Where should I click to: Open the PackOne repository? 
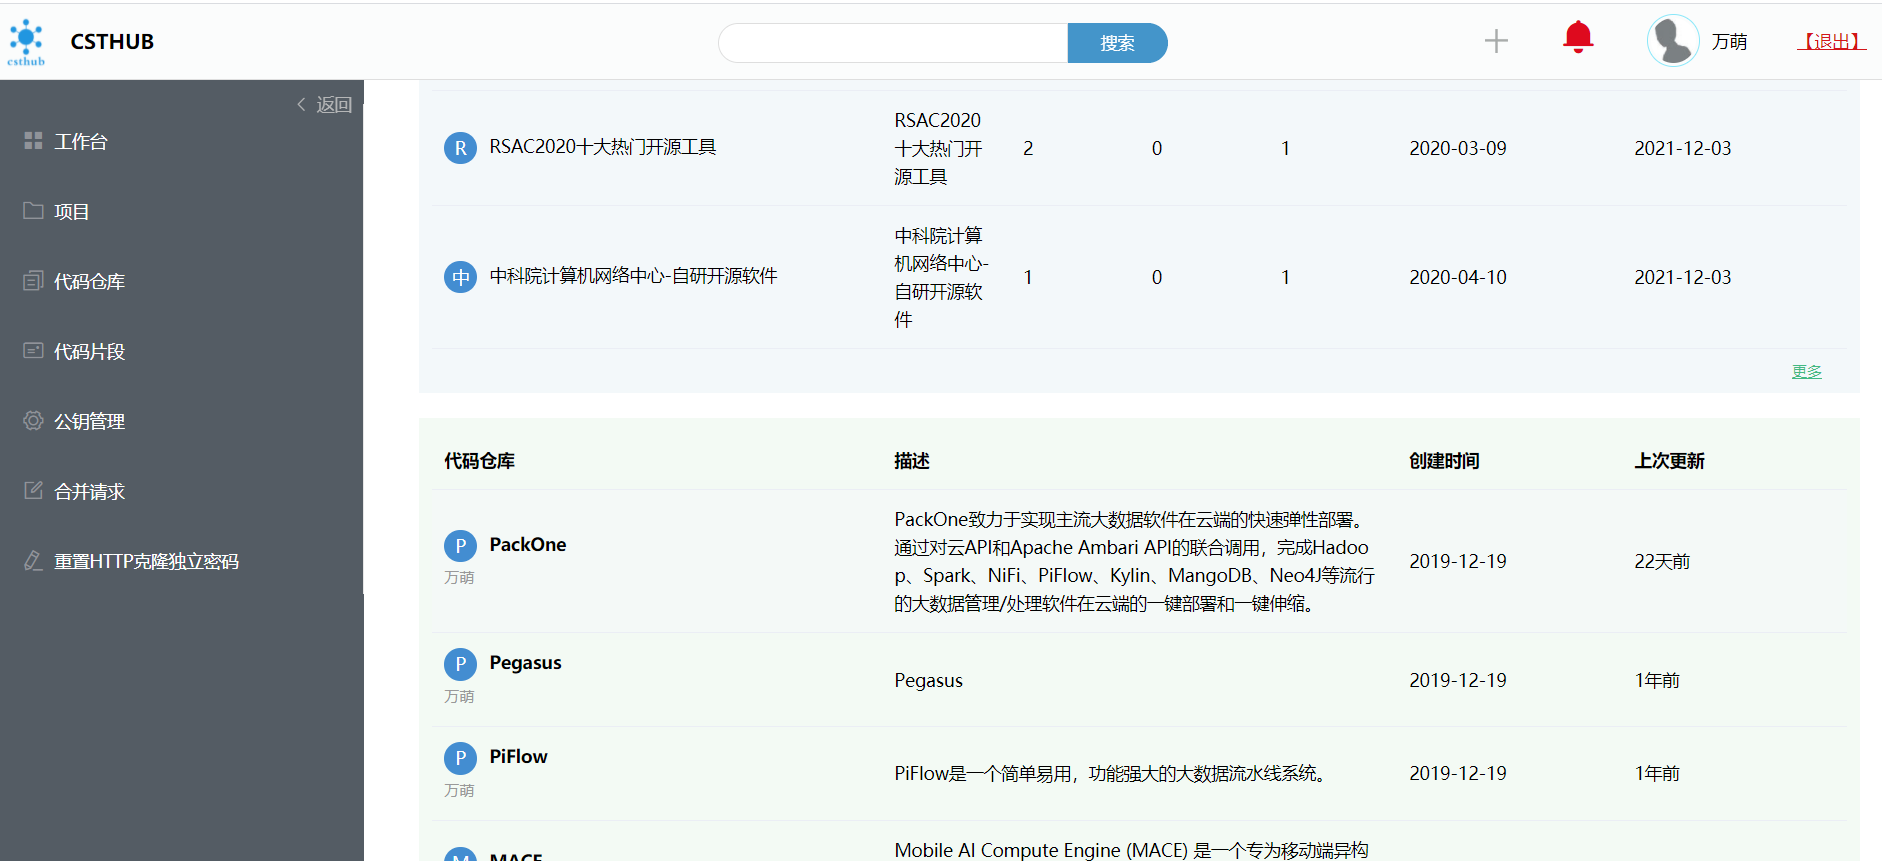527,545
